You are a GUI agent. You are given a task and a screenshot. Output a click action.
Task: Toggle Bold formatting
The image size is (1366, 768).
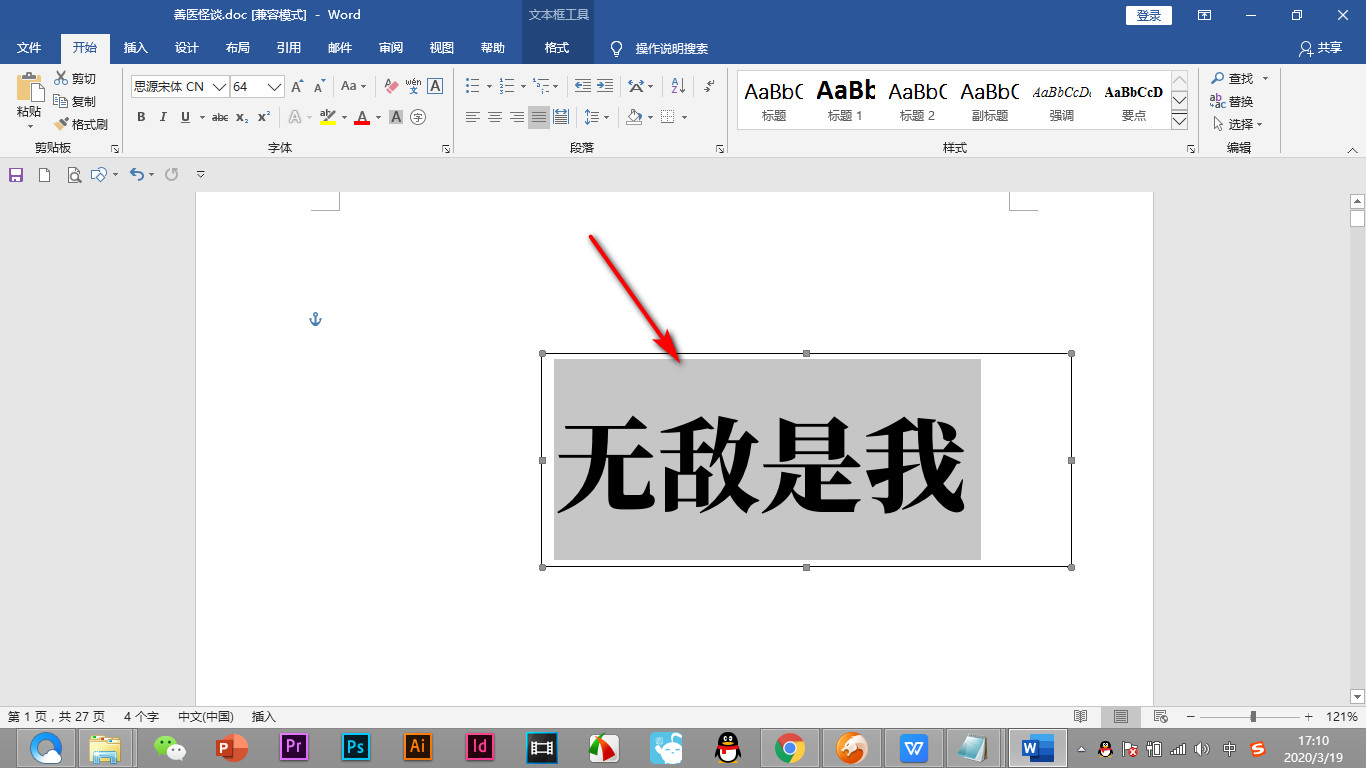click(x=141, y=117)
